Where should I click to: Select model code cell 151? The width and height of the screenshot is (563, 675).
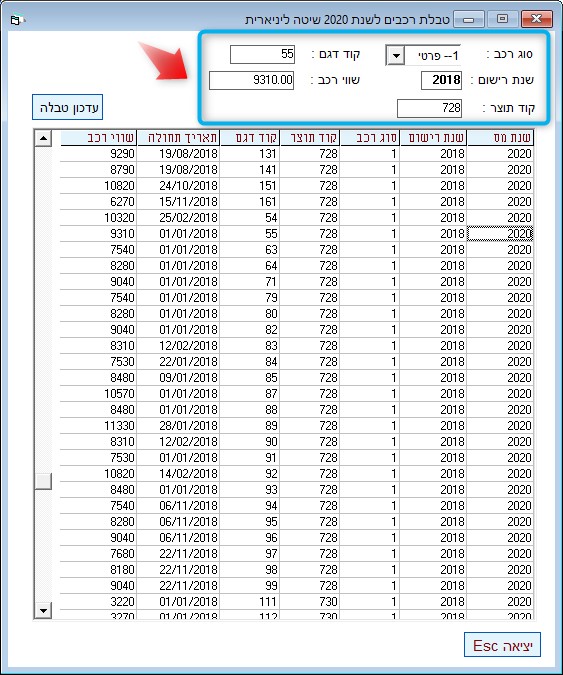click(250, 186)
